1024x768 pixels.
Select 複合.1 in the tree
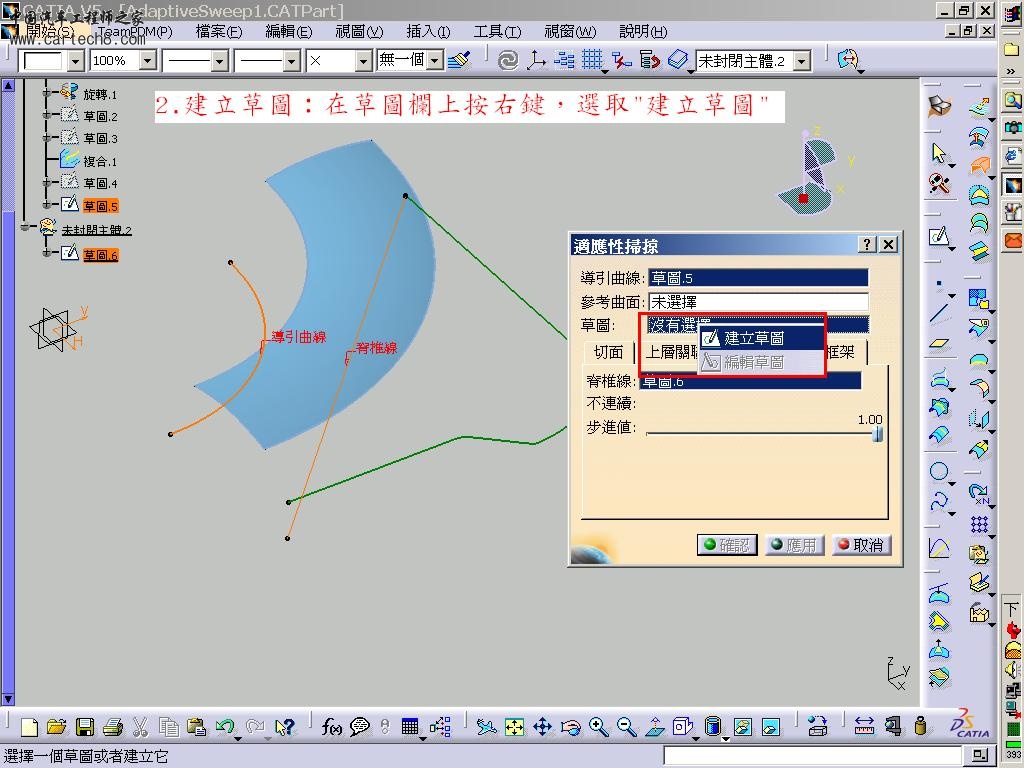(x=100, y=161)
